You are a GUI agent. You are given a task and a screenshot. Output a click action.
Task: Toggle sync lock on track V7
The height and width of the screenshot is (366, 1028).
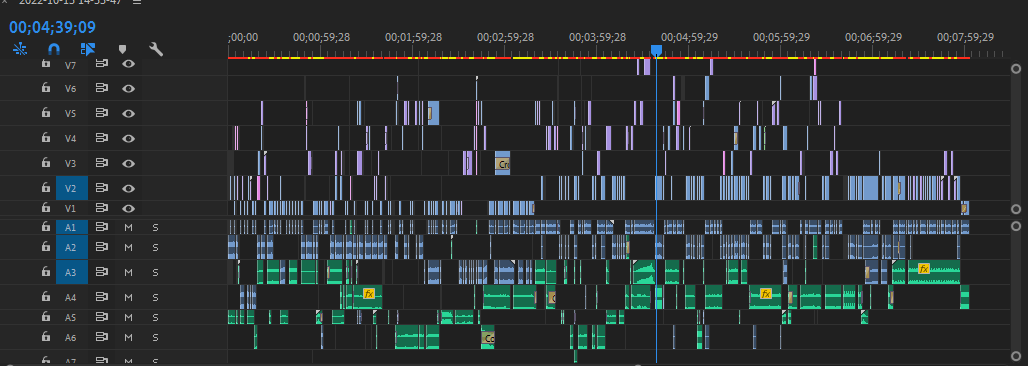pos(102,64)
